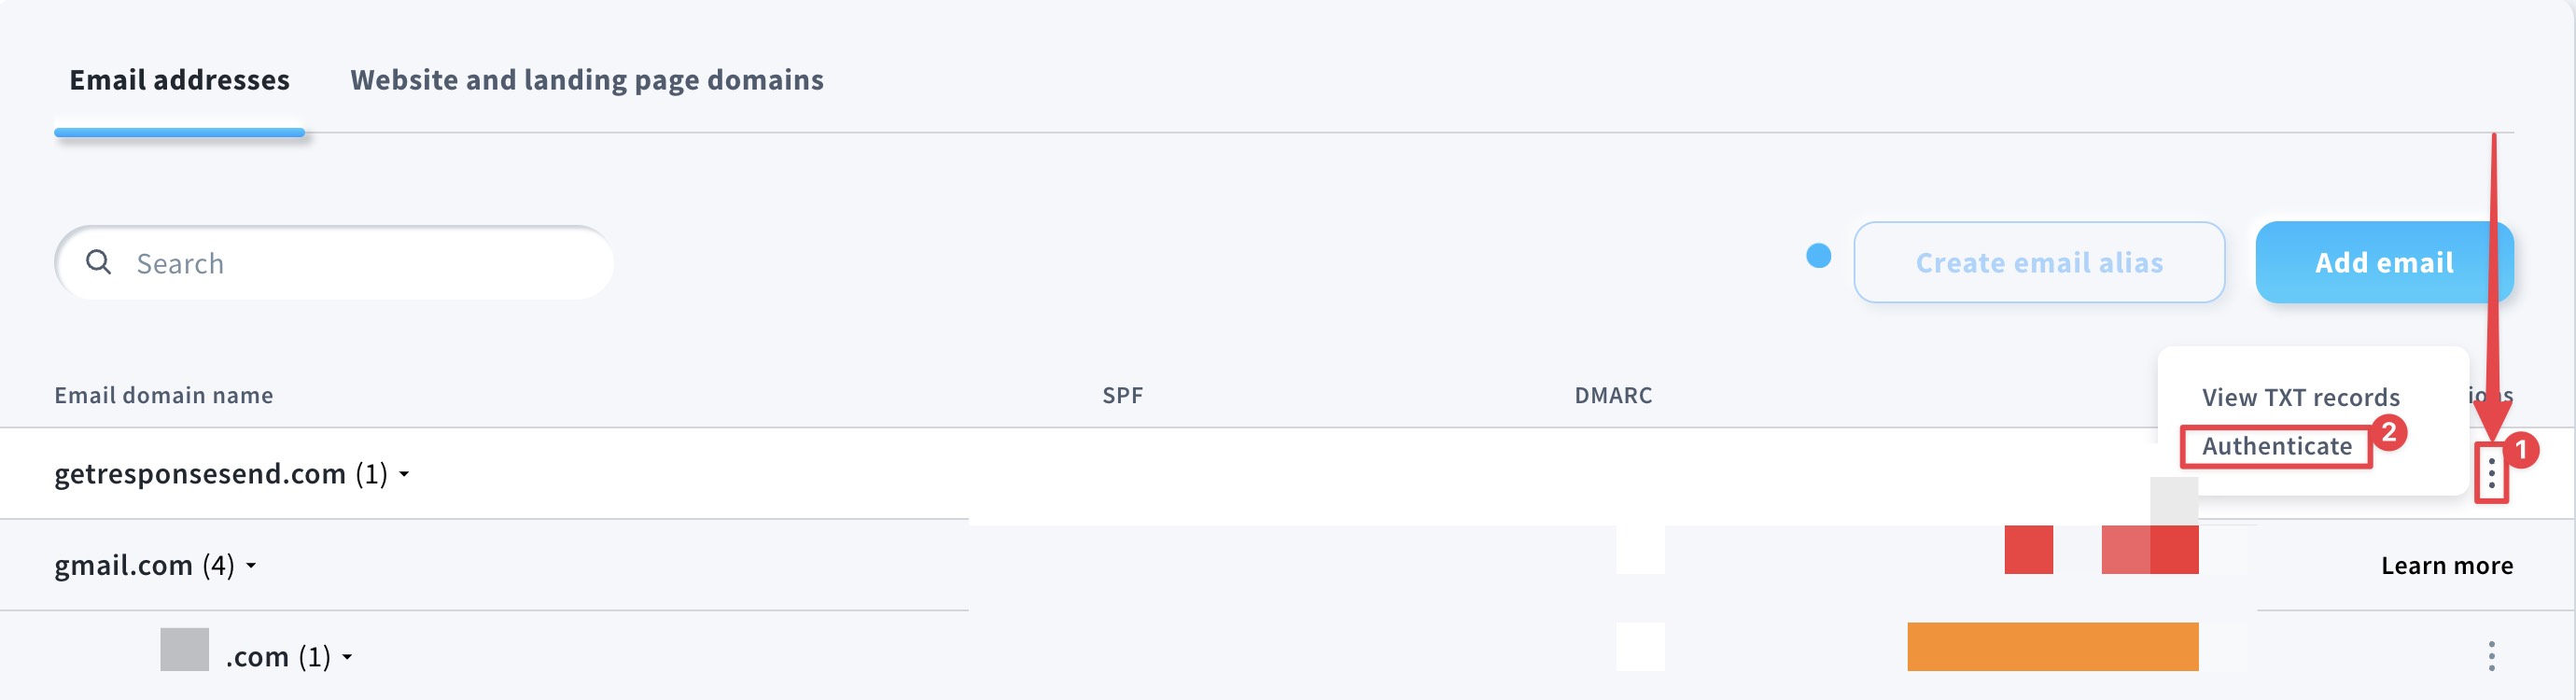
Task: Click the orange status bar in .com row
Action: (2052, 647)
